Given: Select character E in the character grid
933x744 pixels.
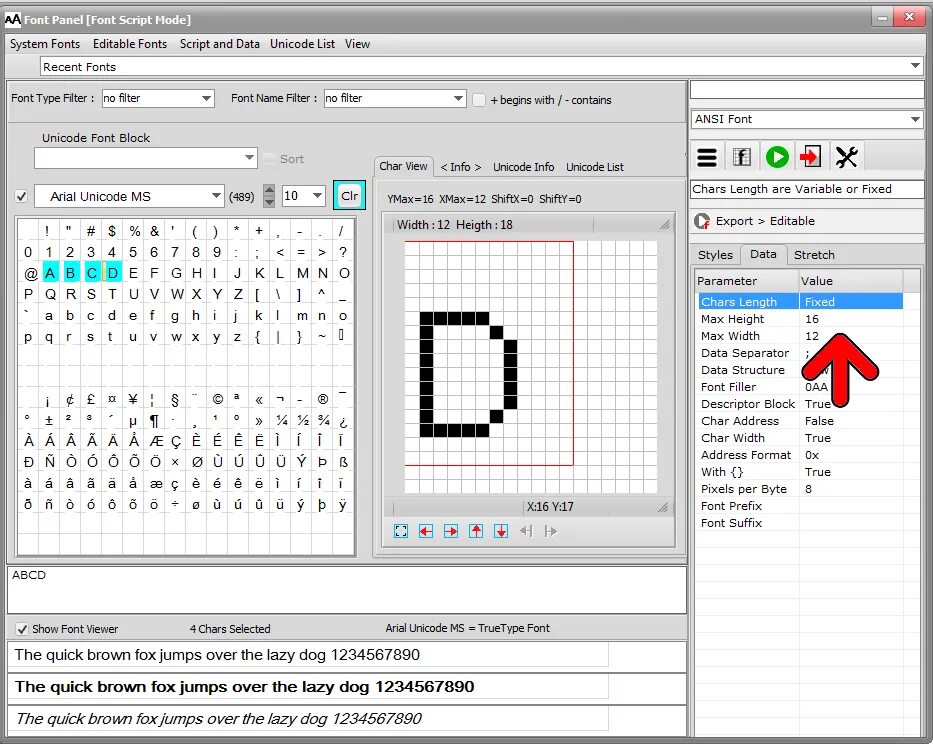Looking at the screenshot, I should coord(133,273).
